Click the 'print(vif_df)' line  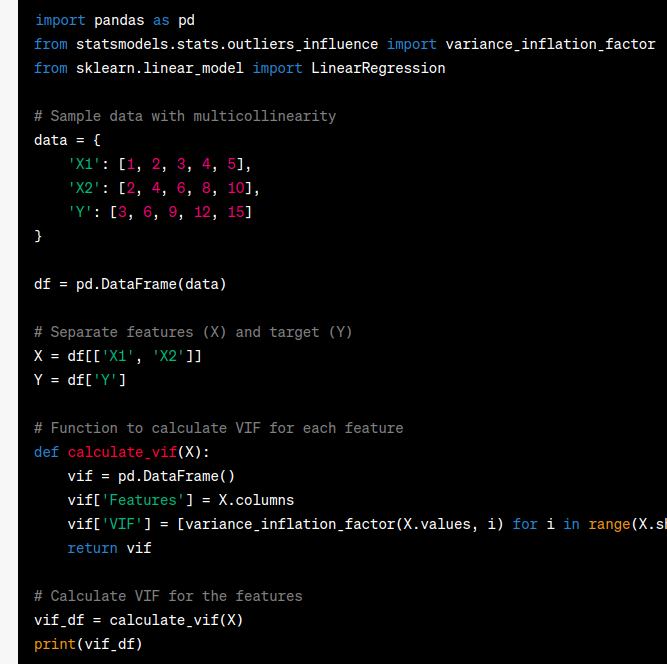[88, 644]
